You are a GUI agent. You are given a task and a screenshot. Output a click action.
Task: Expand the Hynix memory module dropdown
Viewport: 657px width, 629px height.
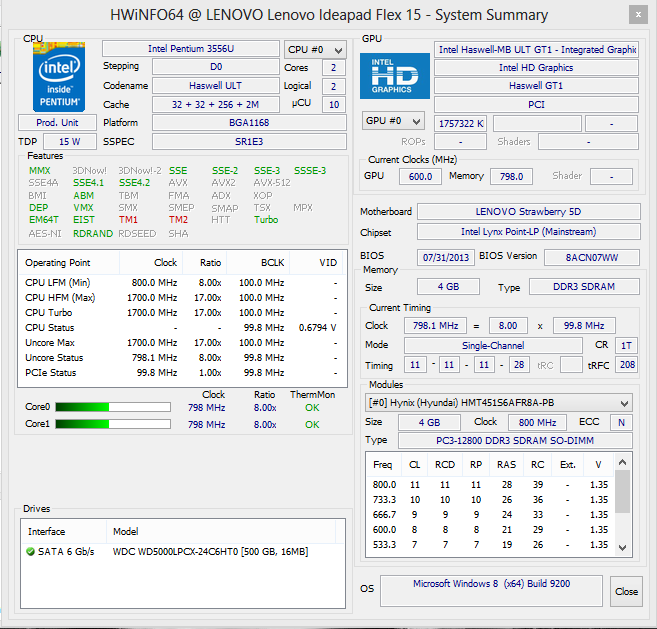499,403
